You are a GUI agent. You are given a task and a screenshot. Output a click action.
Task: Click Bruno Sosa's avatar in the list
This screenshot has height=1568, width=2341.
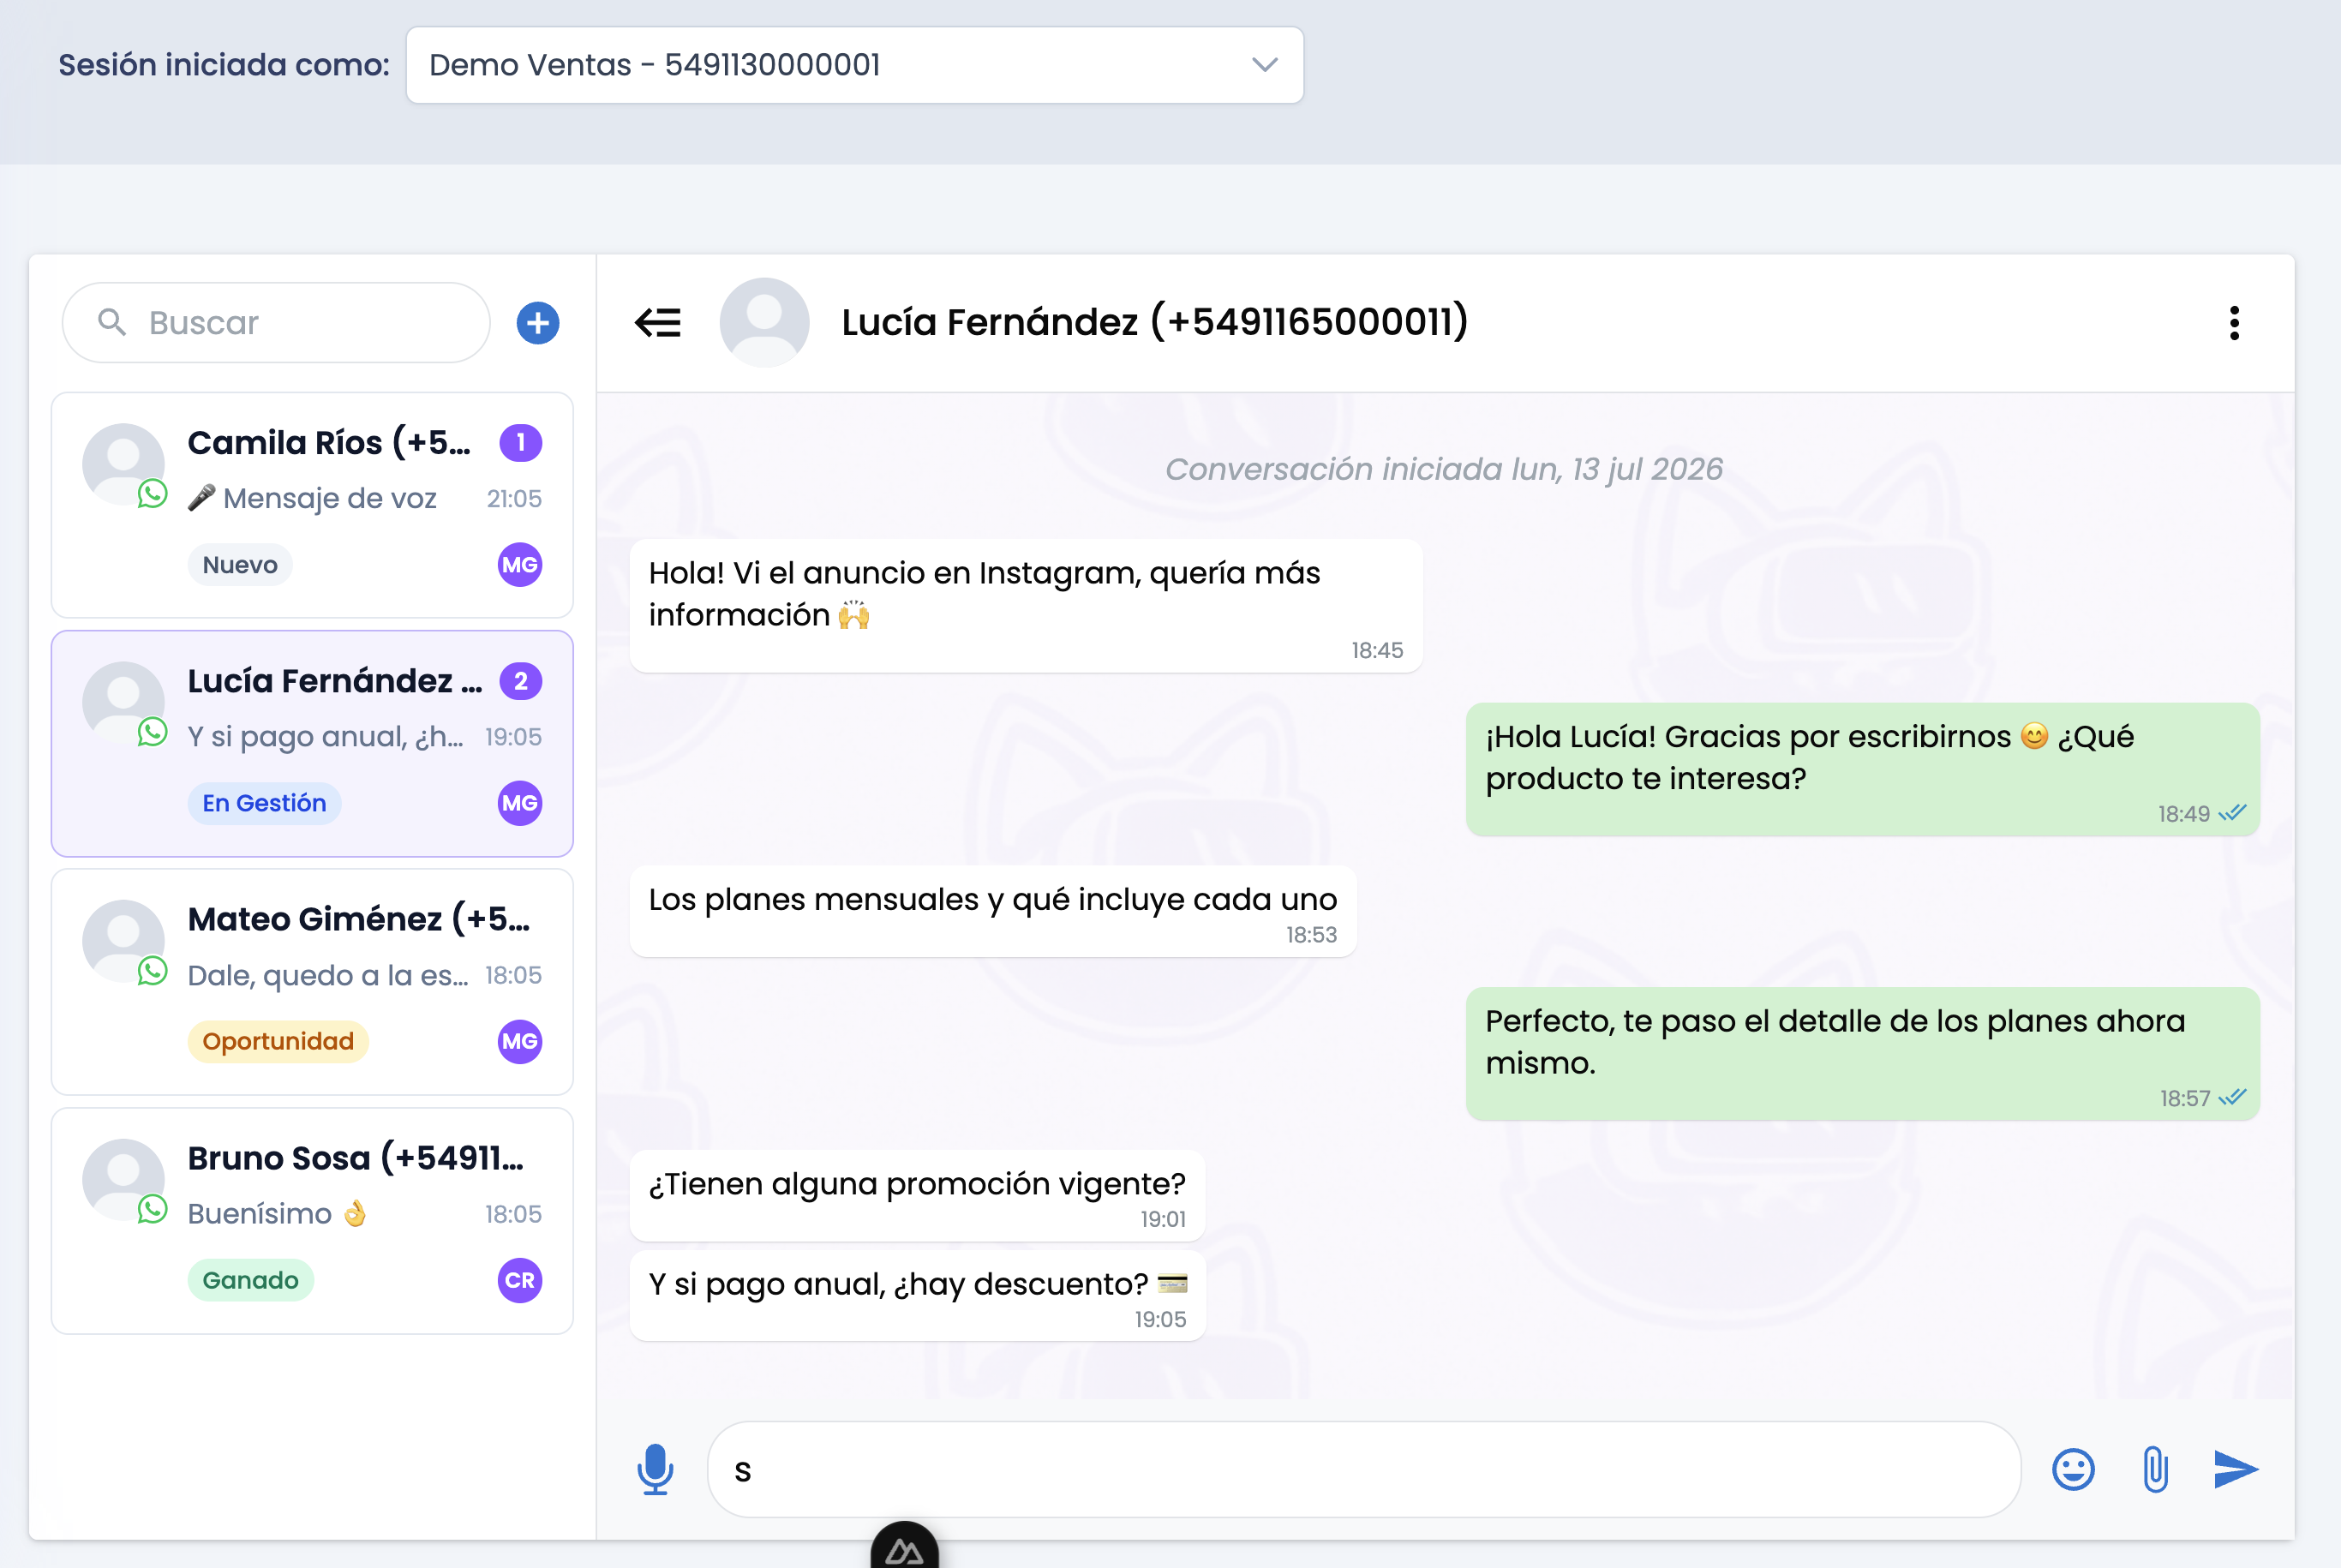[124, 1181]
